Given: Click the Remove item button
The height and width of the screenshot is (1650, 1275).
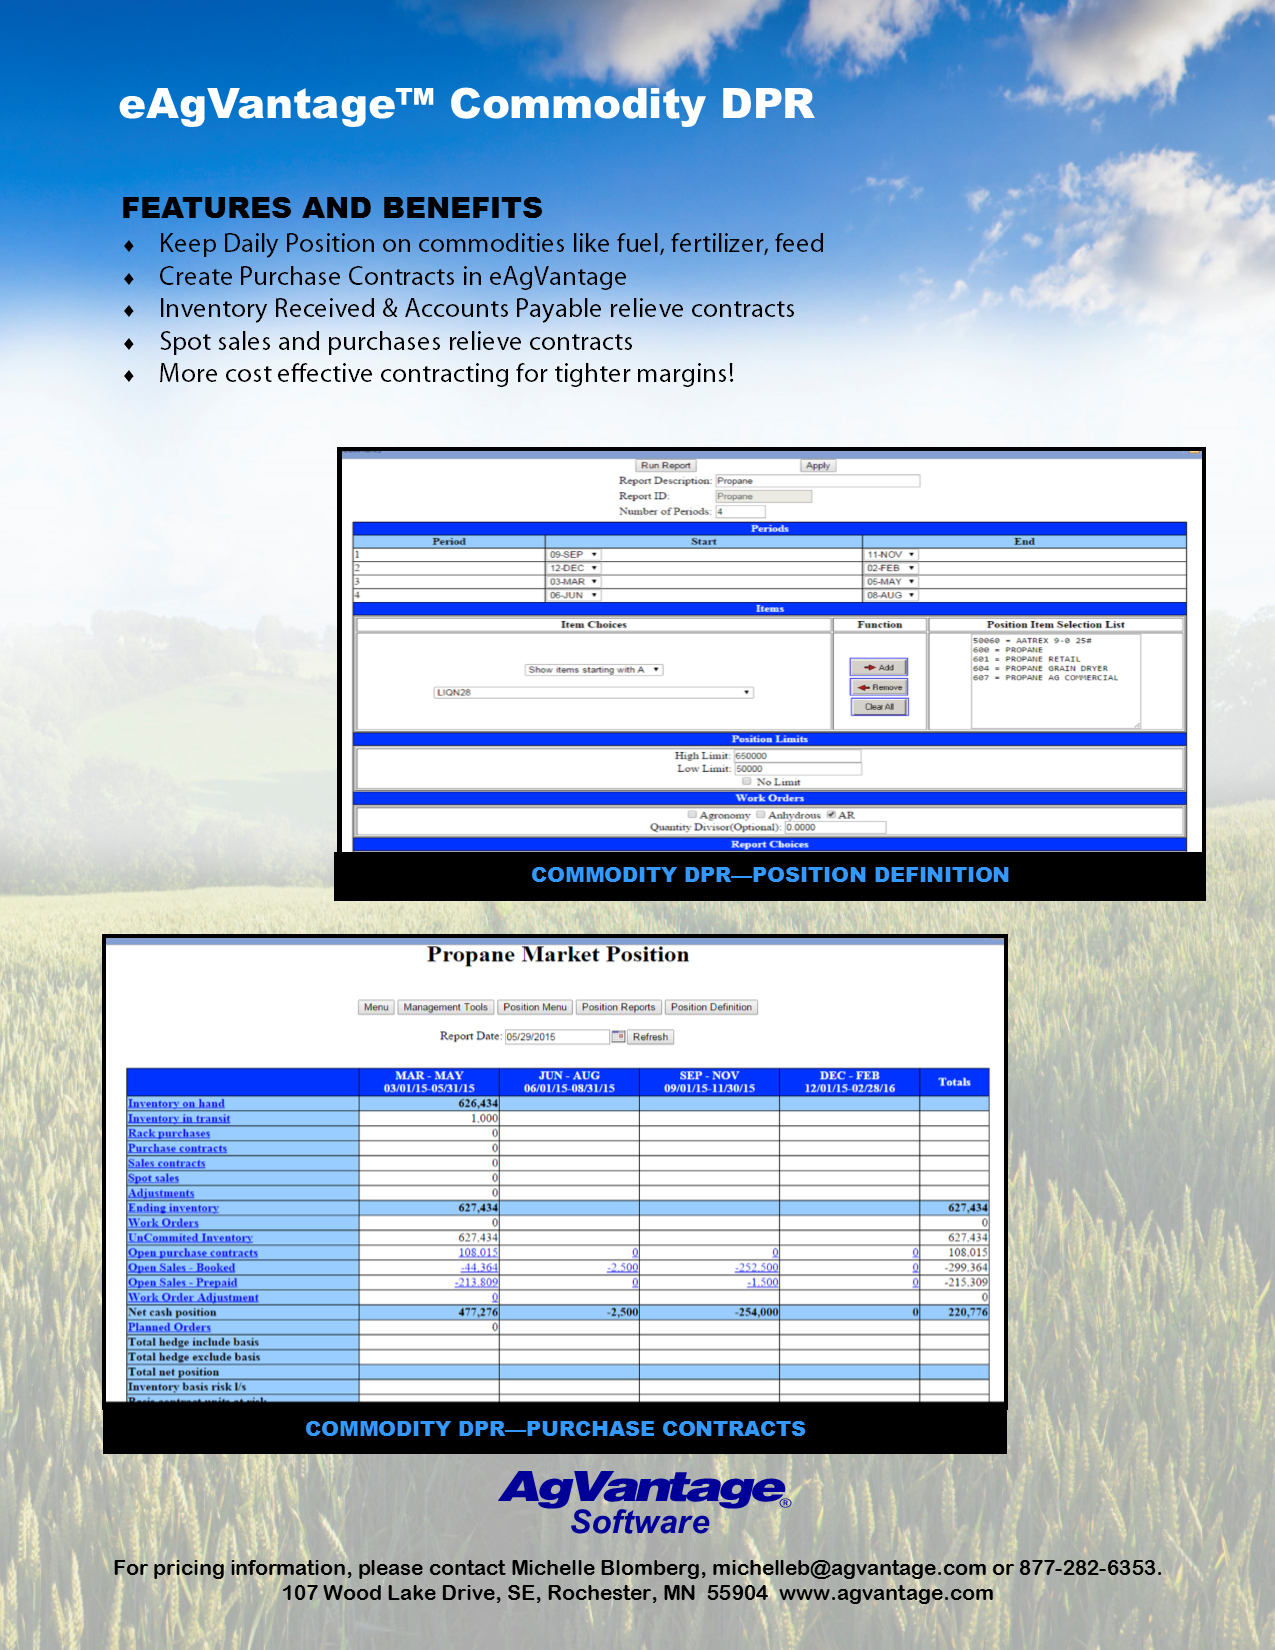Looking at the screenshot, I should tap(879, 687).
